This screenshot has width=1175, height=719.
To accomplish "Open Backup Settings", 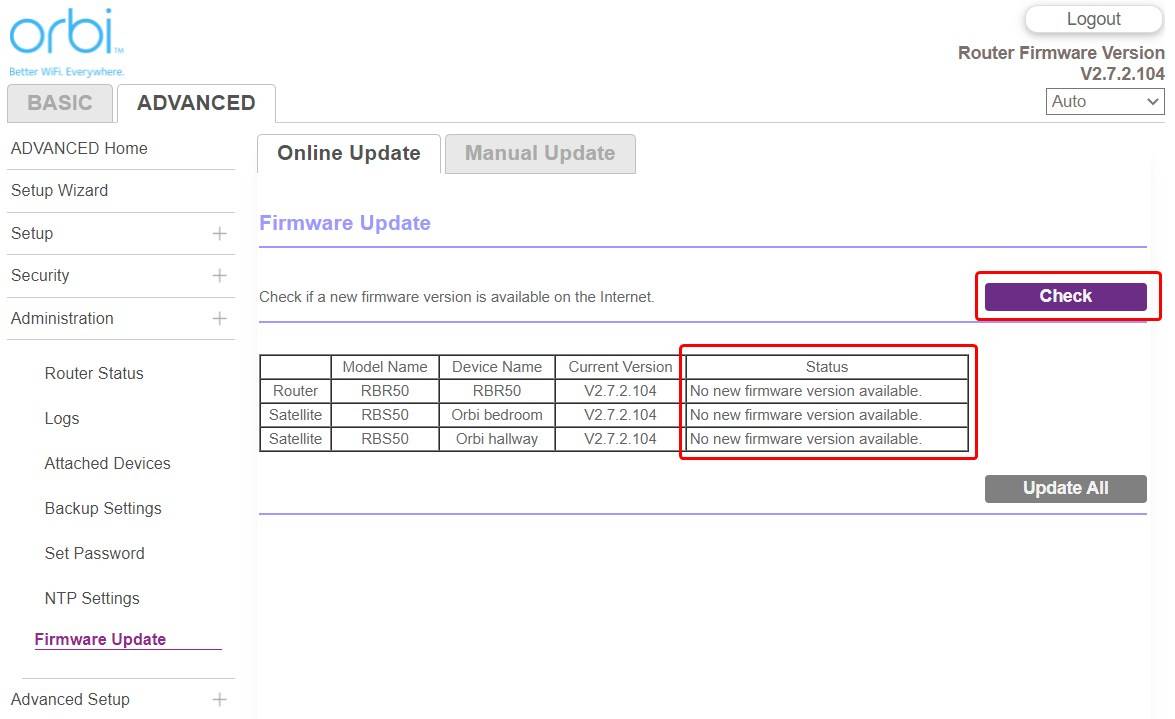I will pyautogui.click(x=102, y=508).
